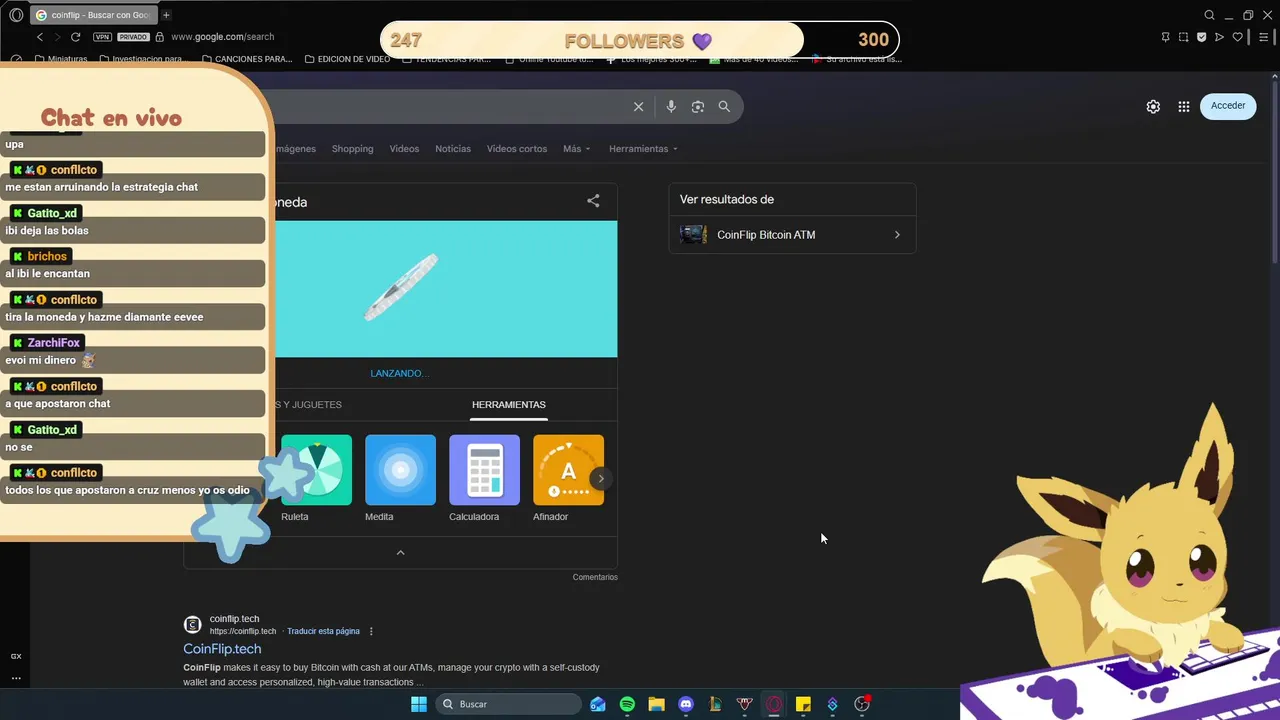1280x720 pixels.
Task: Take a snapshot with the capture icon
Action: pos(1184,37)
